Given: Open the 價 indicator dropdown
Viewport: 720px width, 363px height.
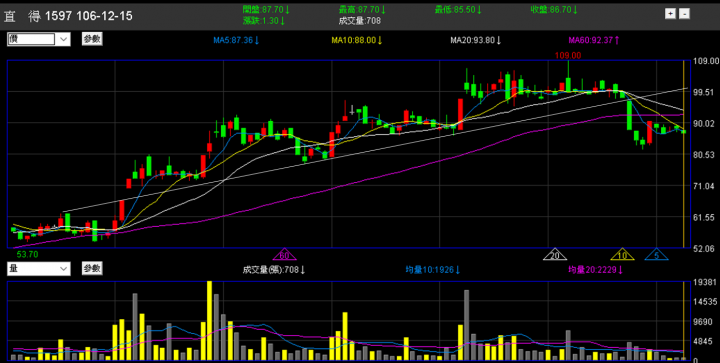Looking at the screenshot, I should (x=39, y=39).
